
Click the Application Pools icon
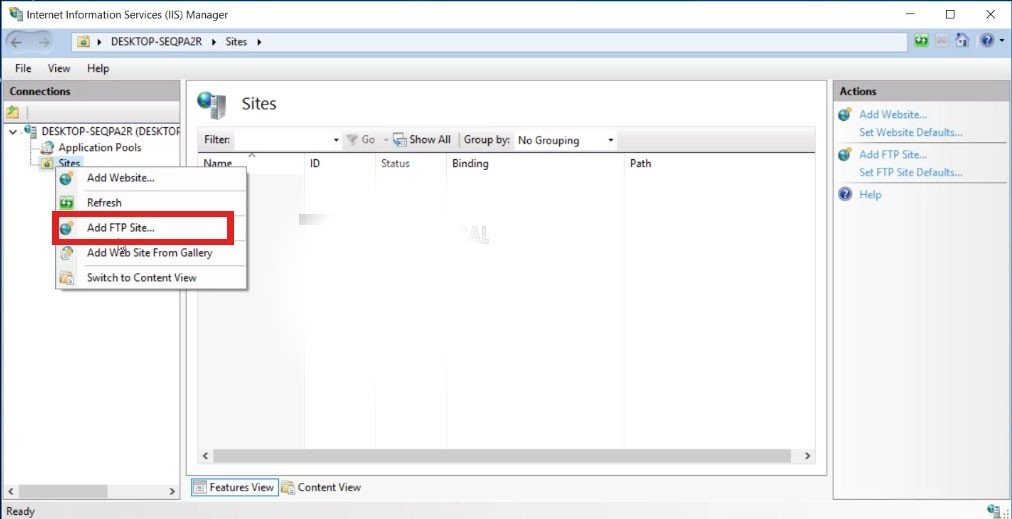click(47, 148)
